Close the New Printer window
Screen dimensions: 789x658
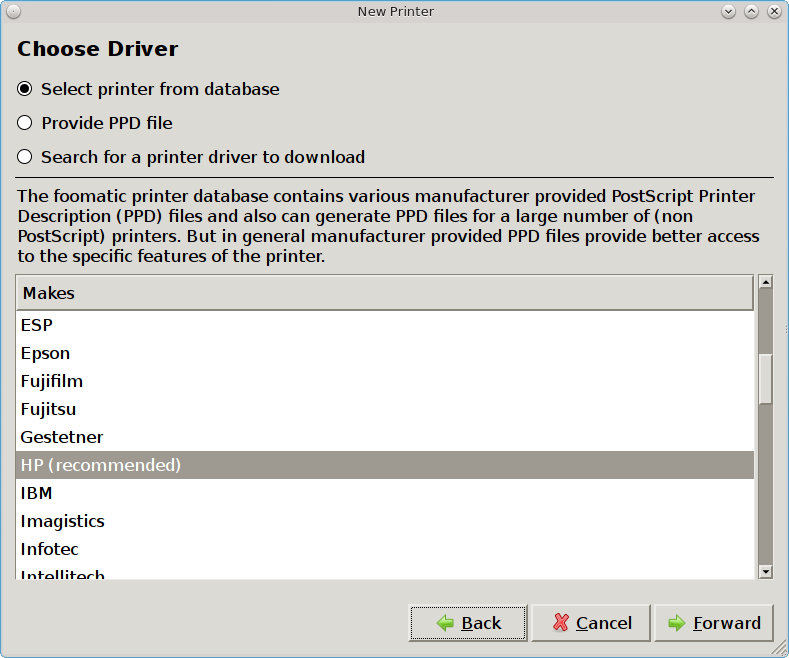click(774, 11)
